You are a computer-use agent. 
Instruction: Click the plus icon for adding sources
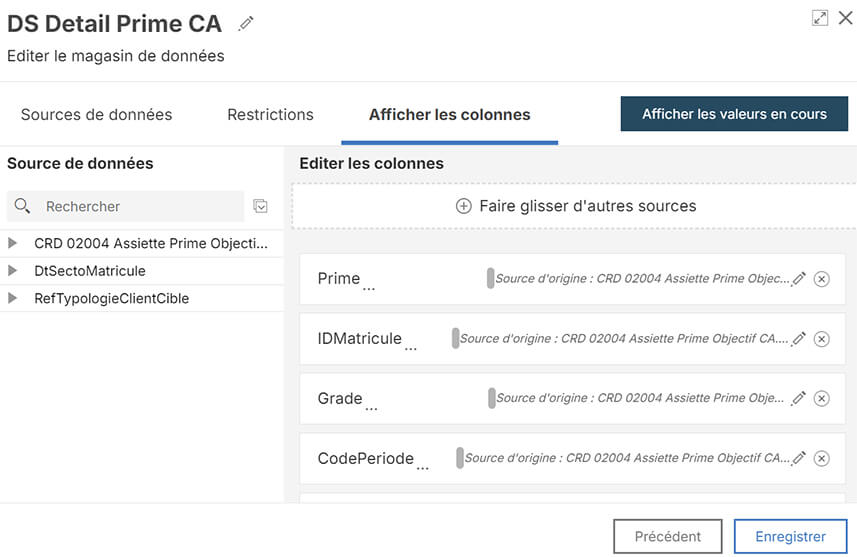(x=463, y=206)
